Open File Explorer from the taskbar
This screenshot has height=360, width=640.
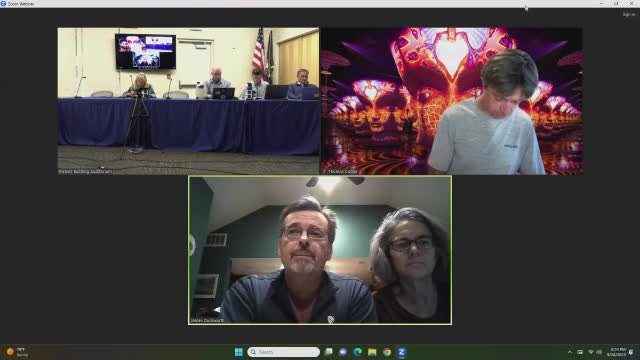pos(372,352)
